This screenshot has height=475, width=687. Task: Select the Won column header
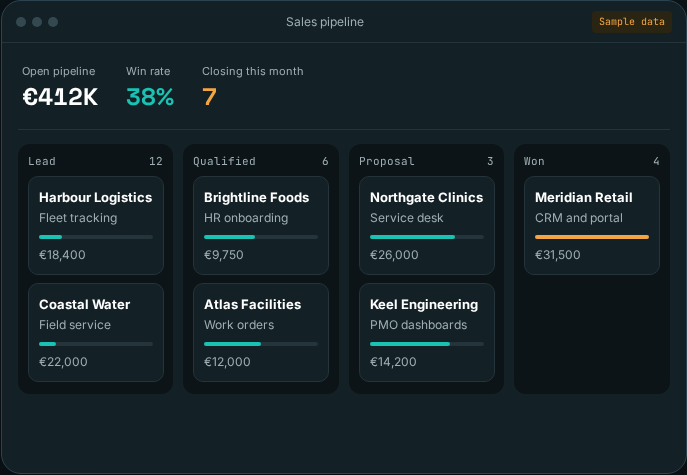(x=534, y=161)
